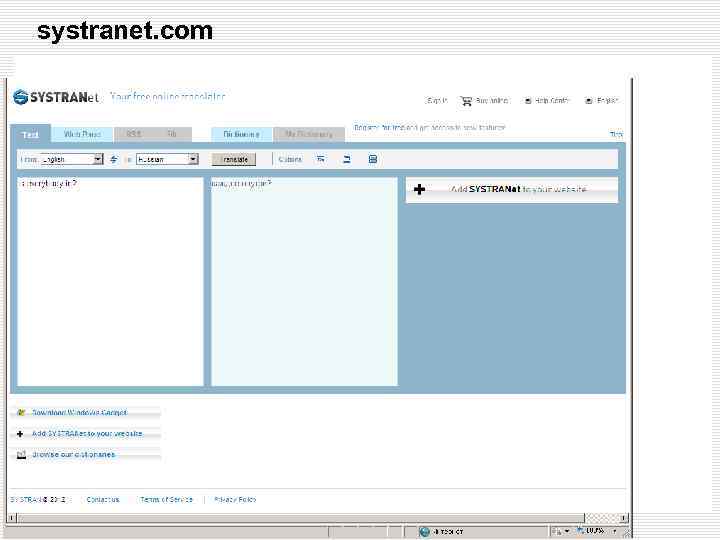Open the Terms of Service footer link
The height and width of the screenshot is (540, 720).
[166, 500]
